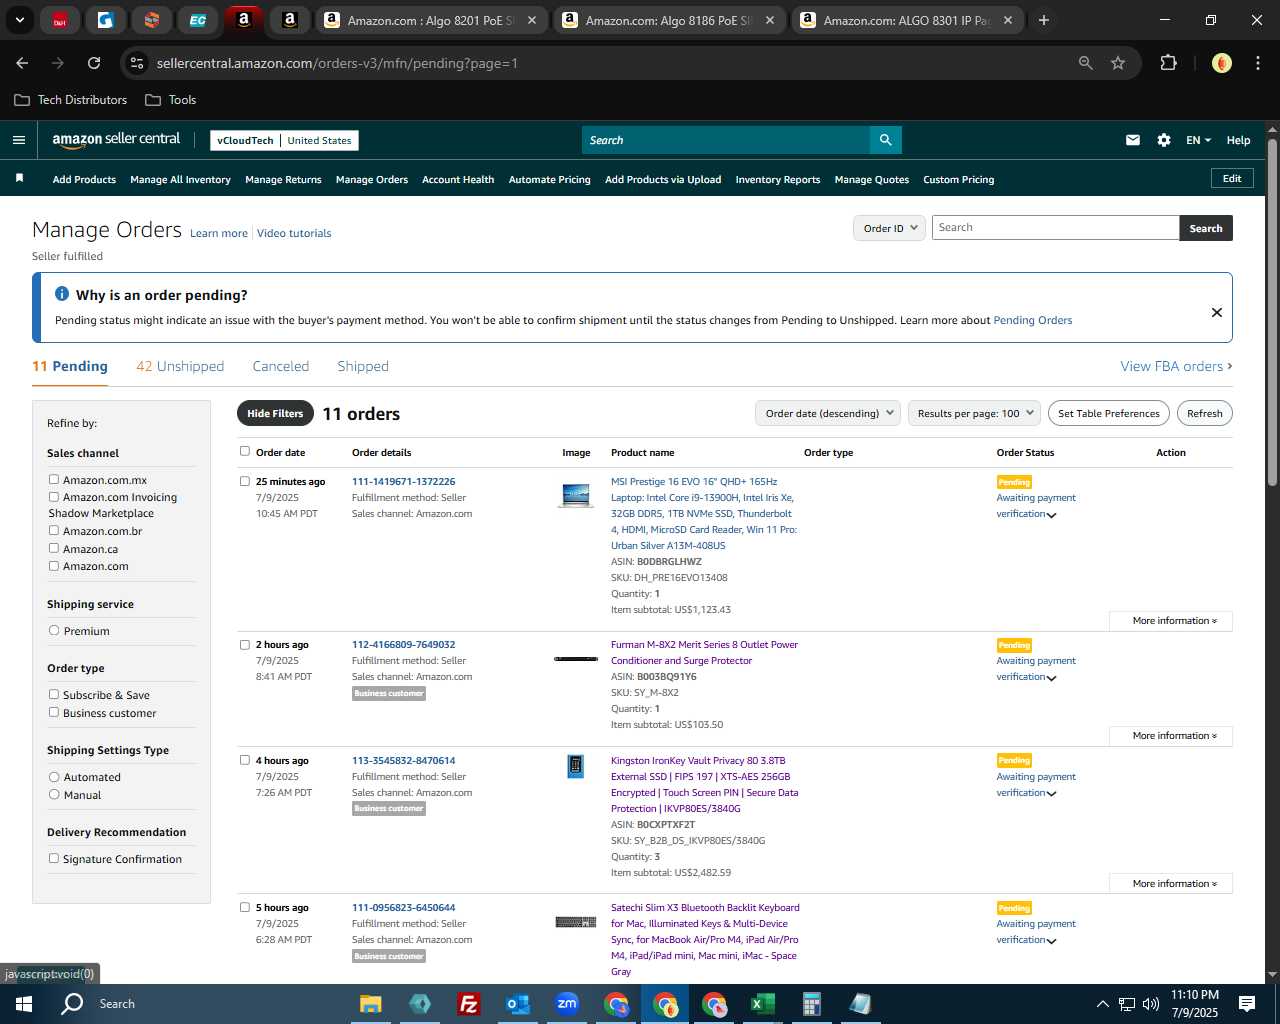
Task: Click the Amazon Seller Central logo
Action: pos(116,140)
